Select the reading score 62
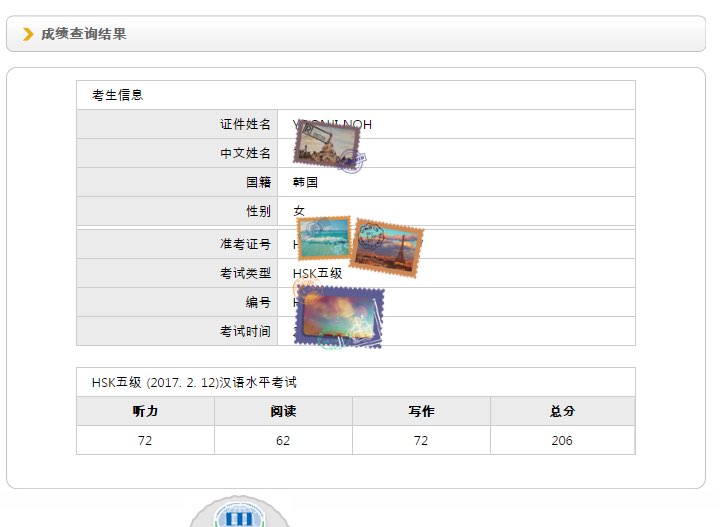This screenshot has width=720, height=527. click(283, 440)
